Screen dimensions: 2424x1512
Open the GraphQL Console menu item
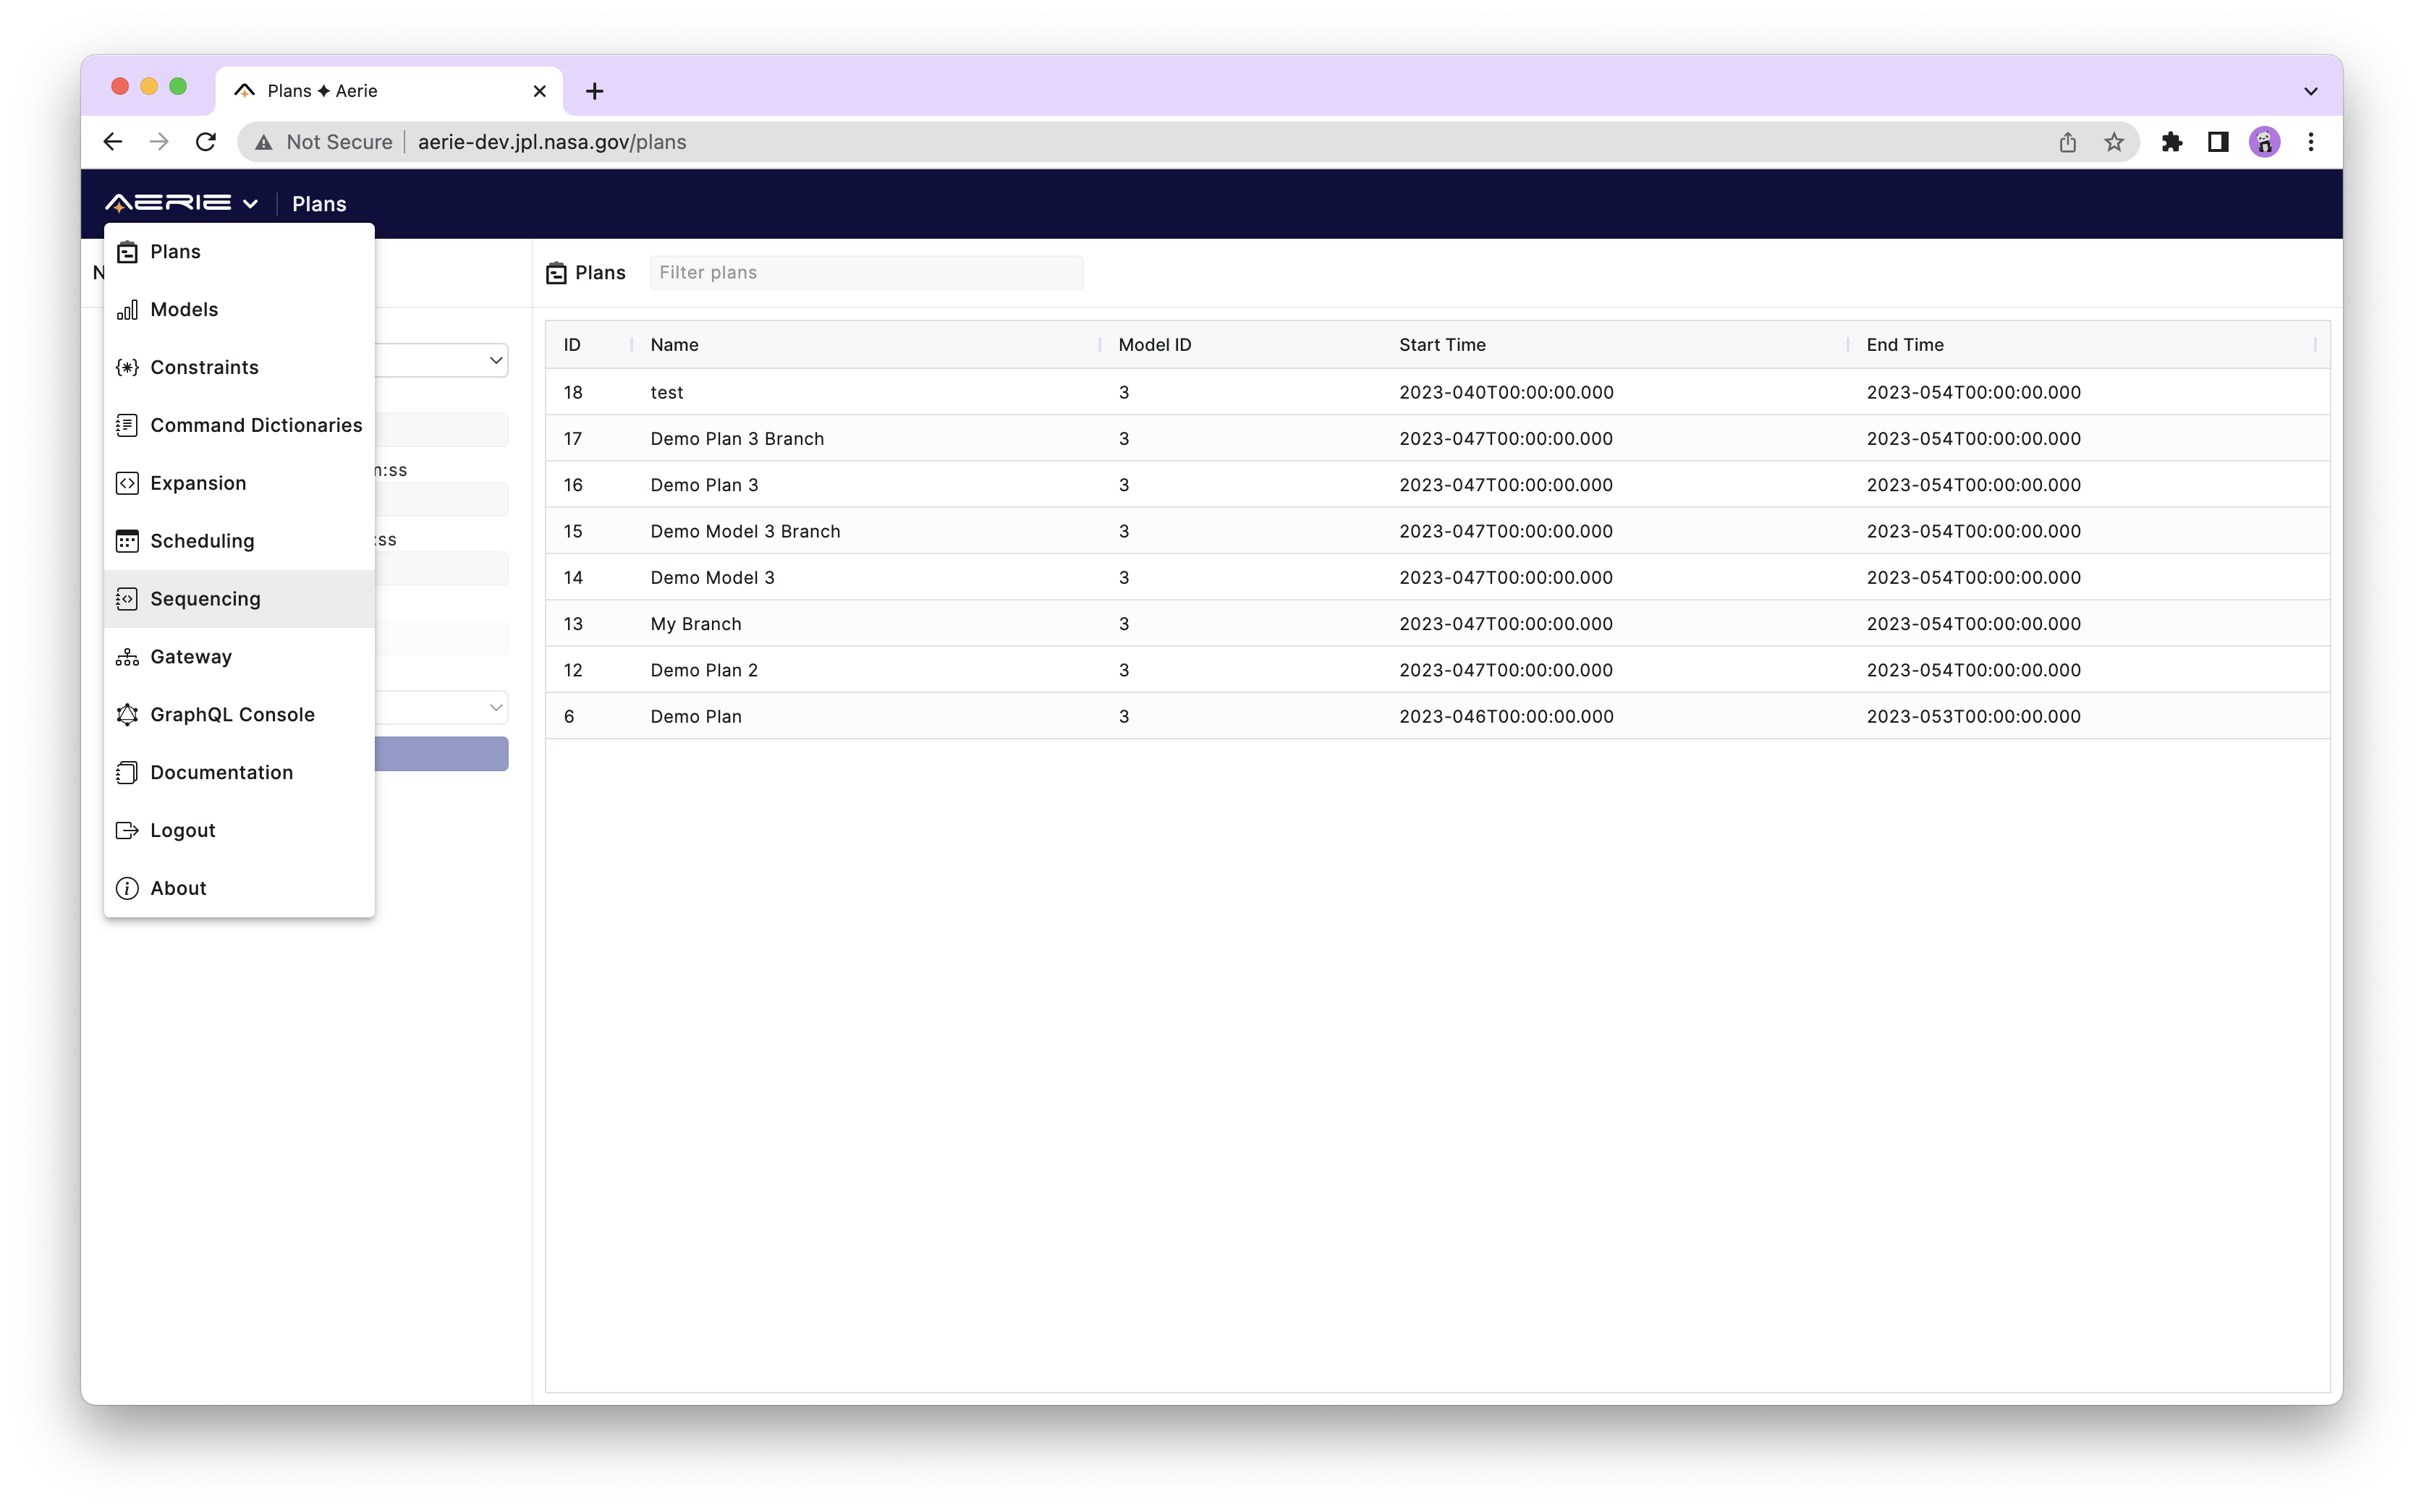coord(232,714)
